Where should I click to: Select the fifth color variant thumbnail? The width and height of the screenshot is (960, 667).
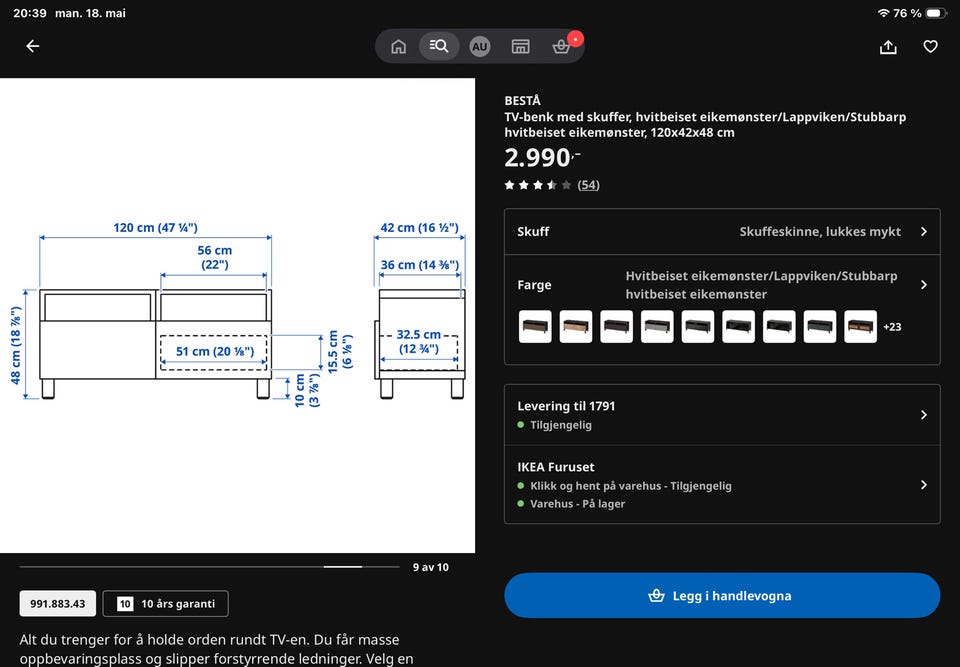pos(698,326)
